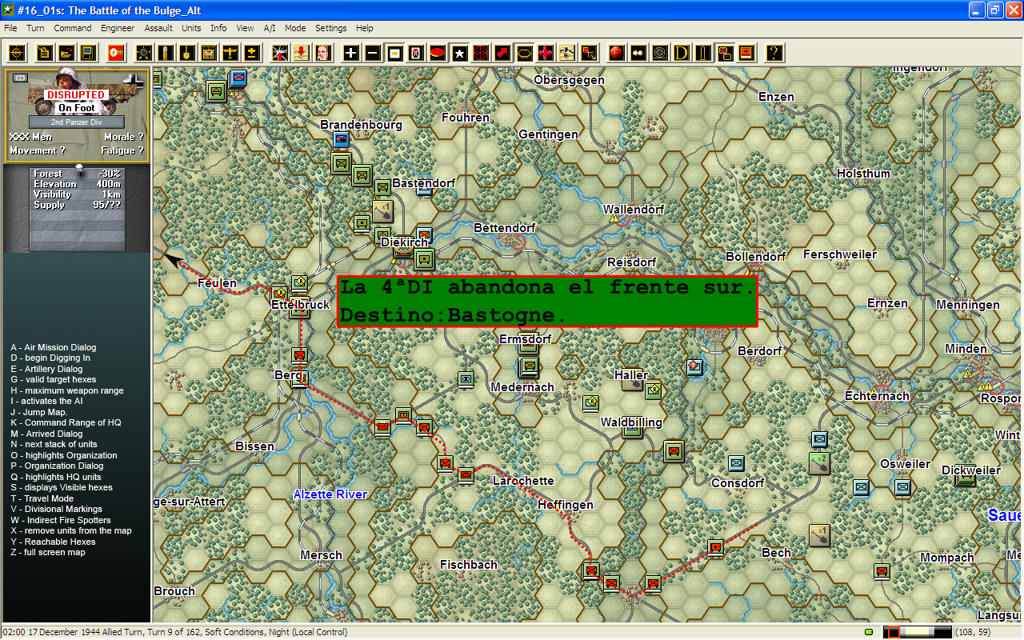Click the two white dots toolbar icon
The image size is (1024, 640).
point(638,53)
